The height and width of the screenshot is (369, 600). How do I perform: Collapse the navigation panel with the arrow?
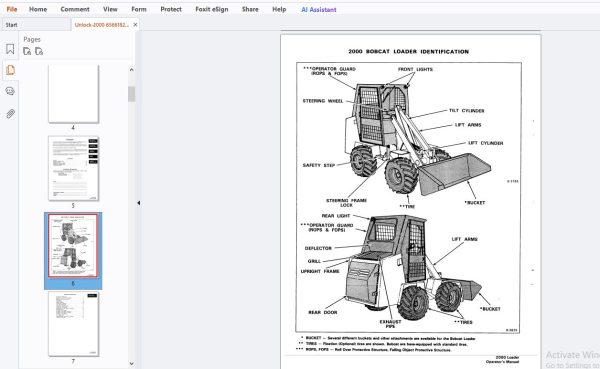pos(139,203)
